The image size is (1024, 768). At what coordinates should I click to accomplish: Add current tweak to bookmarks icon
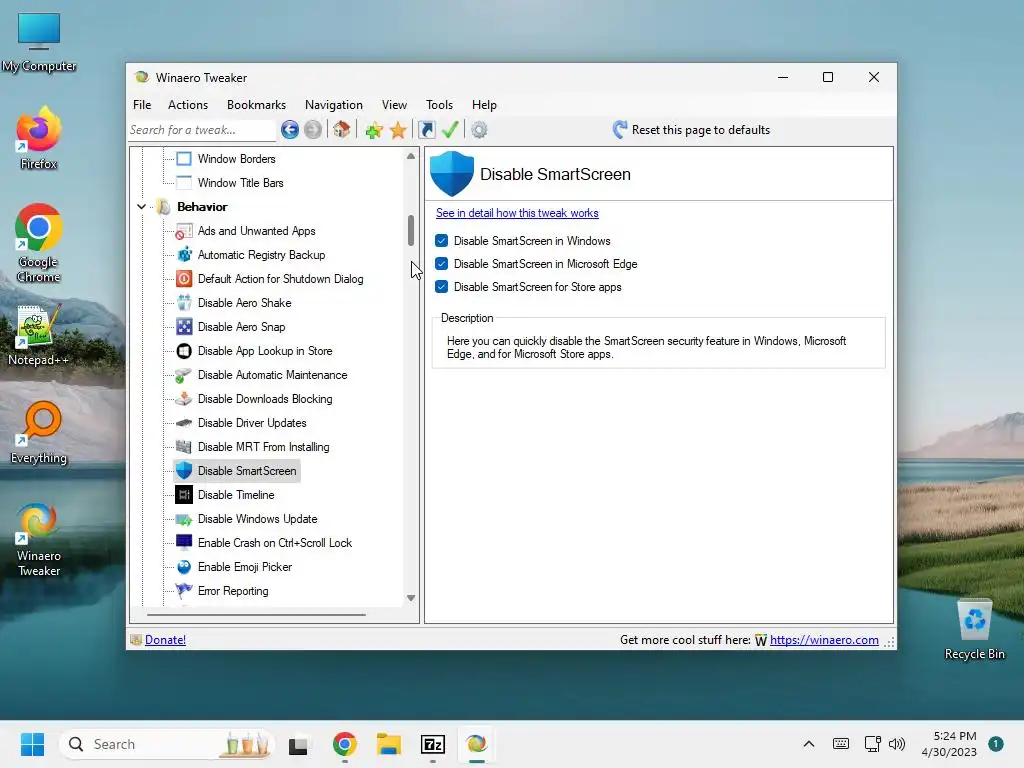point(374,130)
